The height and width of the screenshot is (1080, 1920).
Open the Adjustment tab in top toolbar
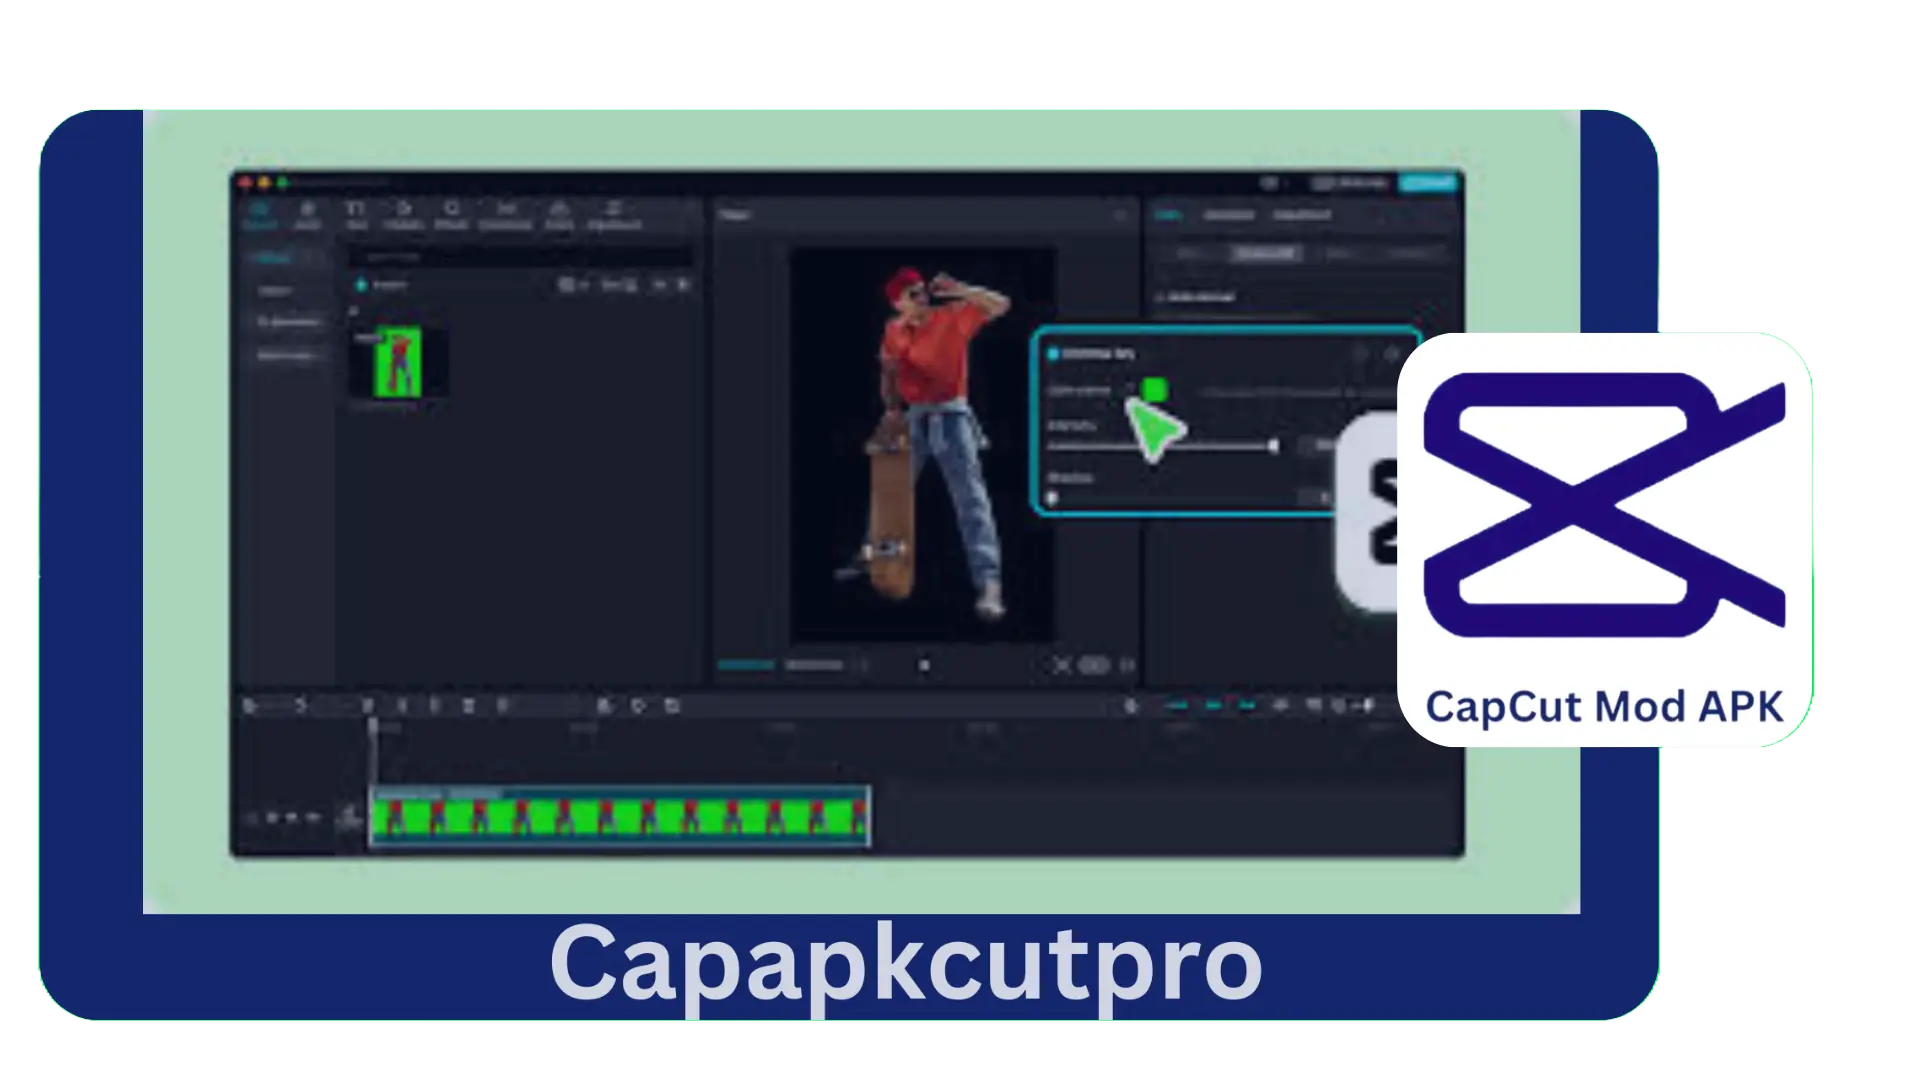pos(614,215)
